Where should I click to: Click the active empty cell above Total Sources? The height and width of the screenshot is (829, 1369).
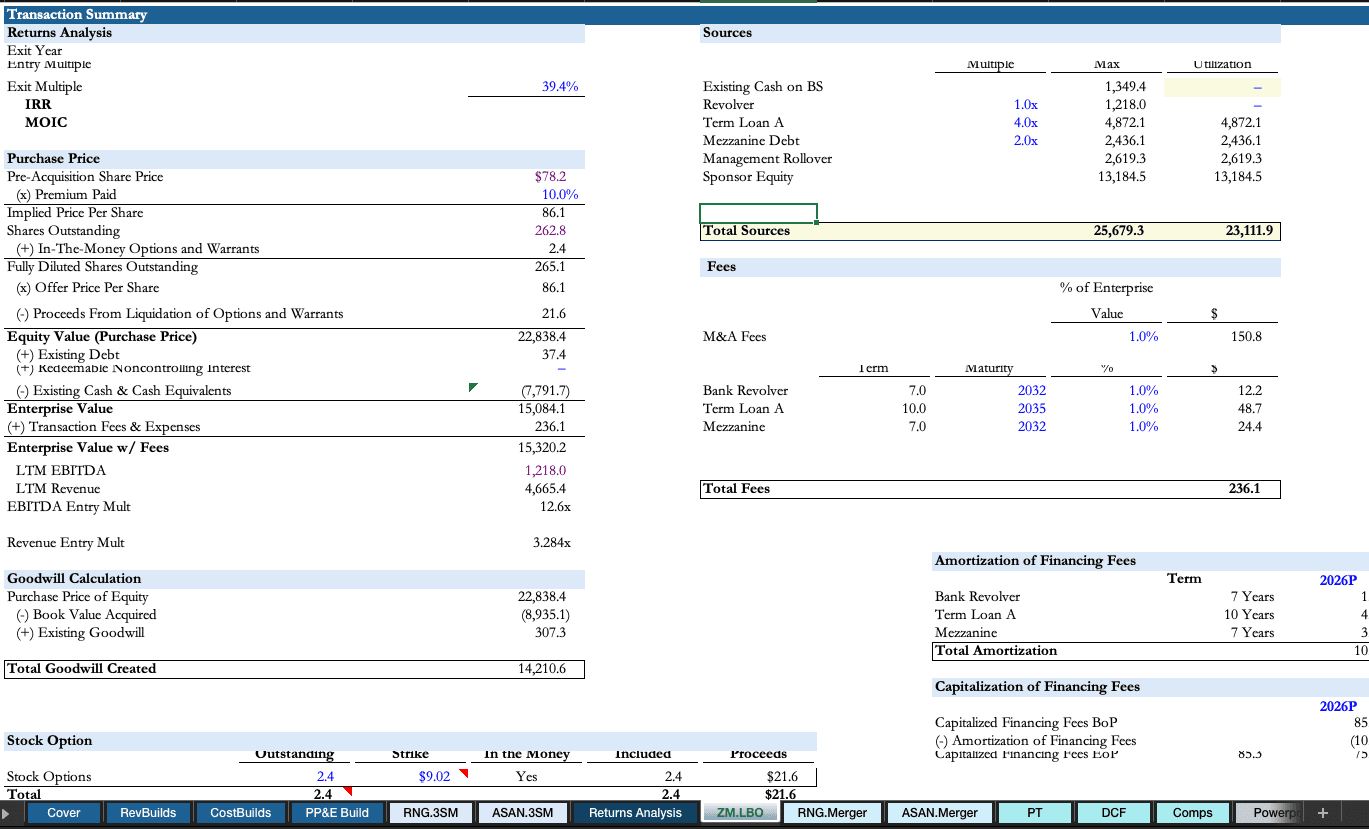click(x=758, y=213)
